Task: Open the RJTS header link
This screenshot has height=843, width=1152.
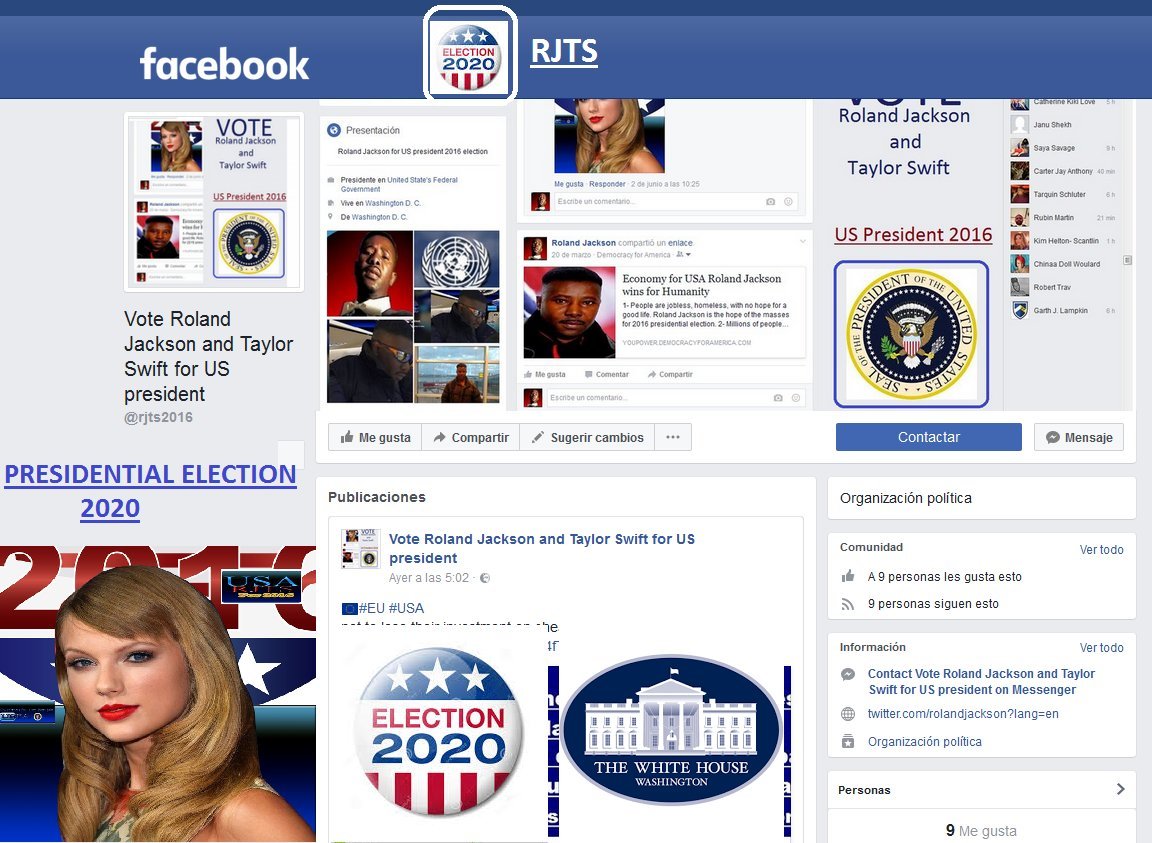Action: (564, 51)
